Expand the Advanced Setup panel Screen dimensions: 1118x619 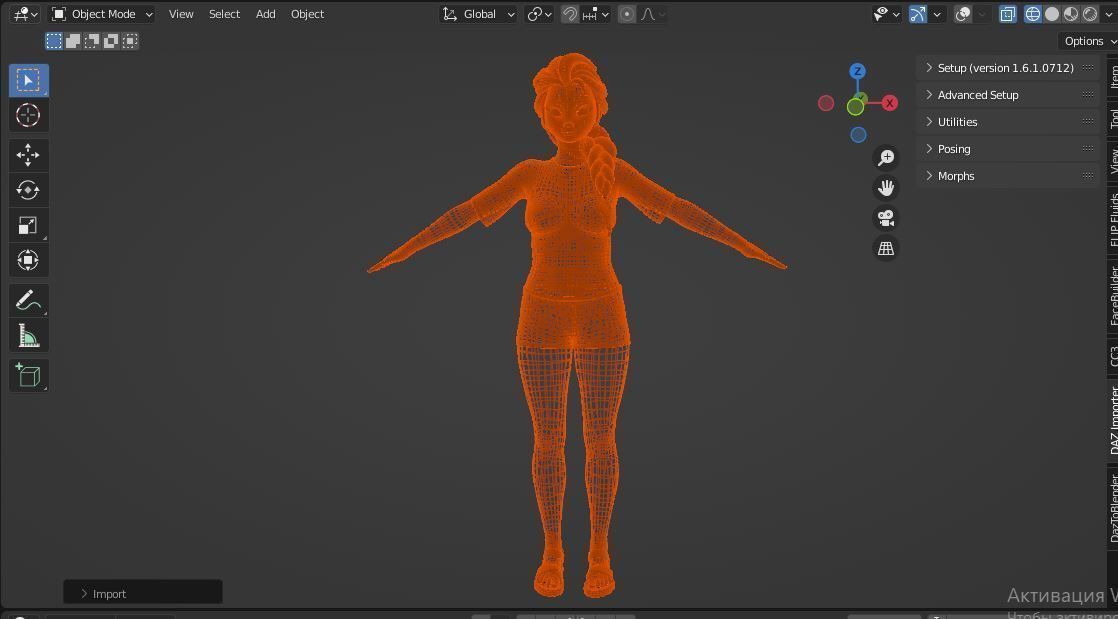pyautogui.click(x=1008, y=95)
